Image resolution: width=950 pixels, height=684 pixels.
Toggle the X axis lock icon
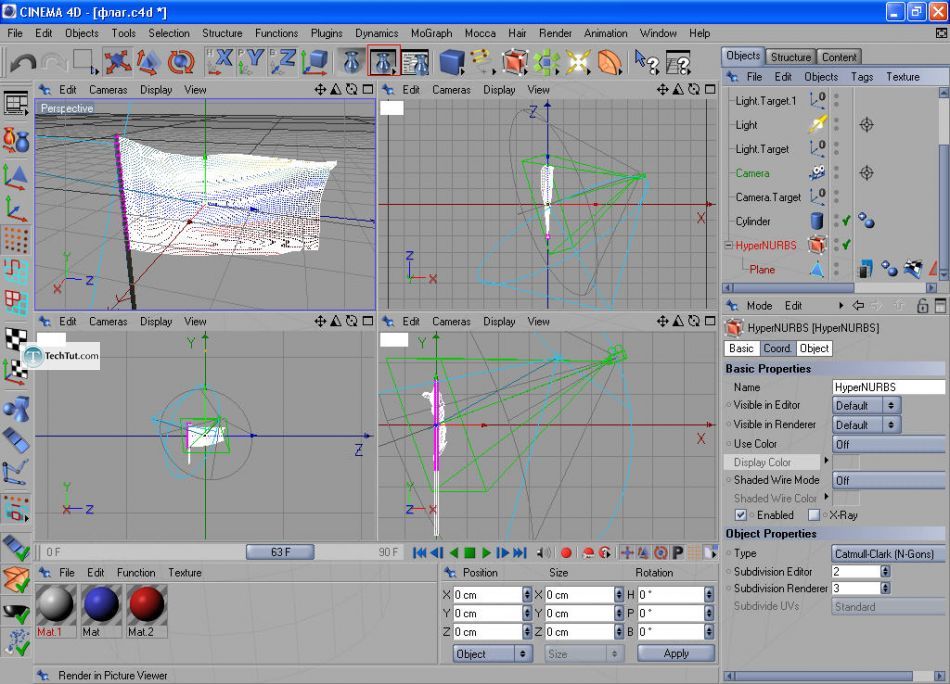click(x=219, y=63)
